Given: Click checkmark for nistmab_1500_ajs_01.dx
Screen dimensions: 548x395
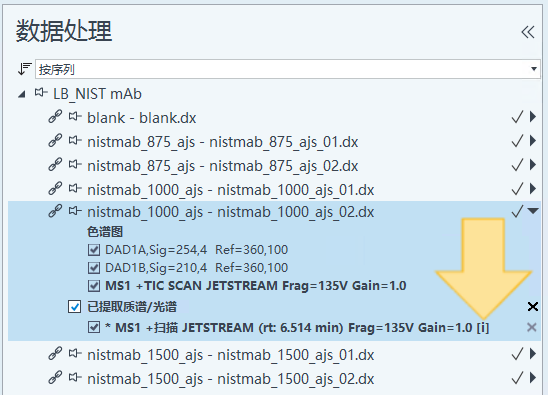Looking at the screenshot, I should pos(517,354).
